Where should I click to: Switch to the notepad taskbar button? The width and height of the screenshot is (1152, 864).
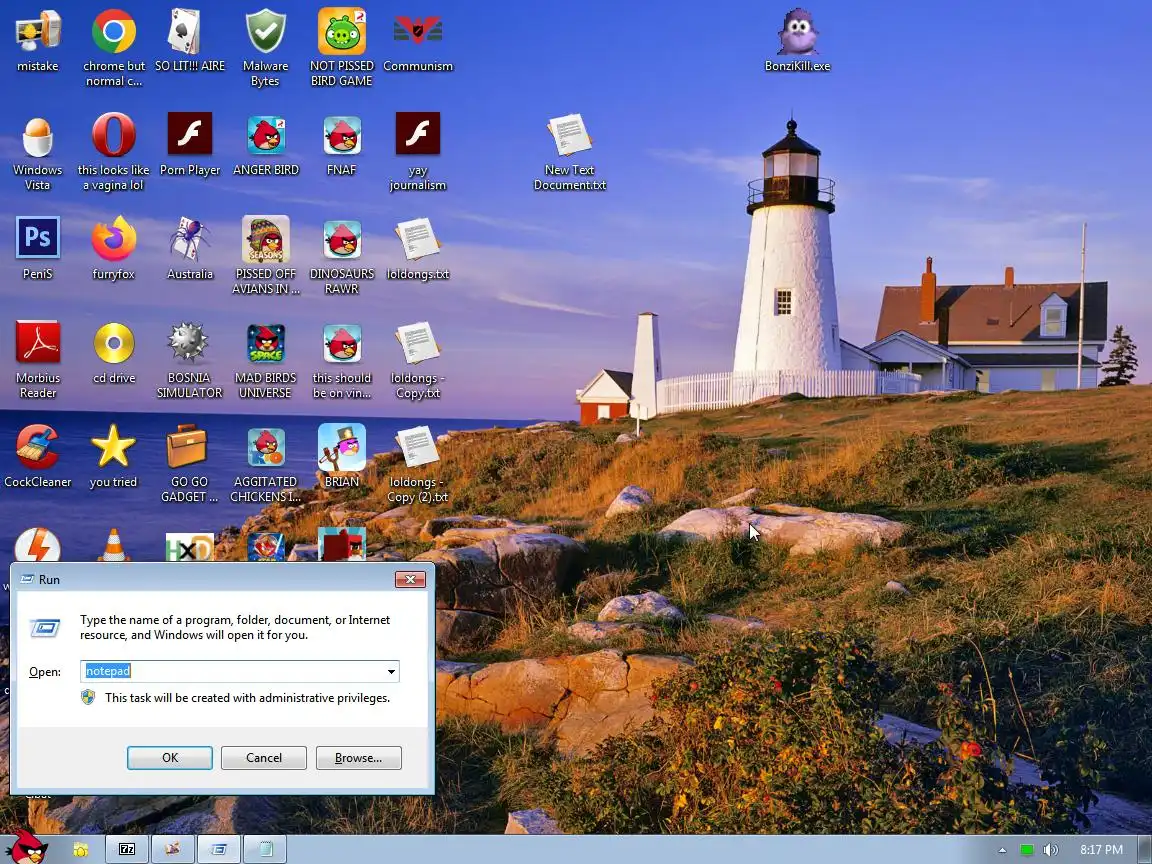[x=265, y=849]
